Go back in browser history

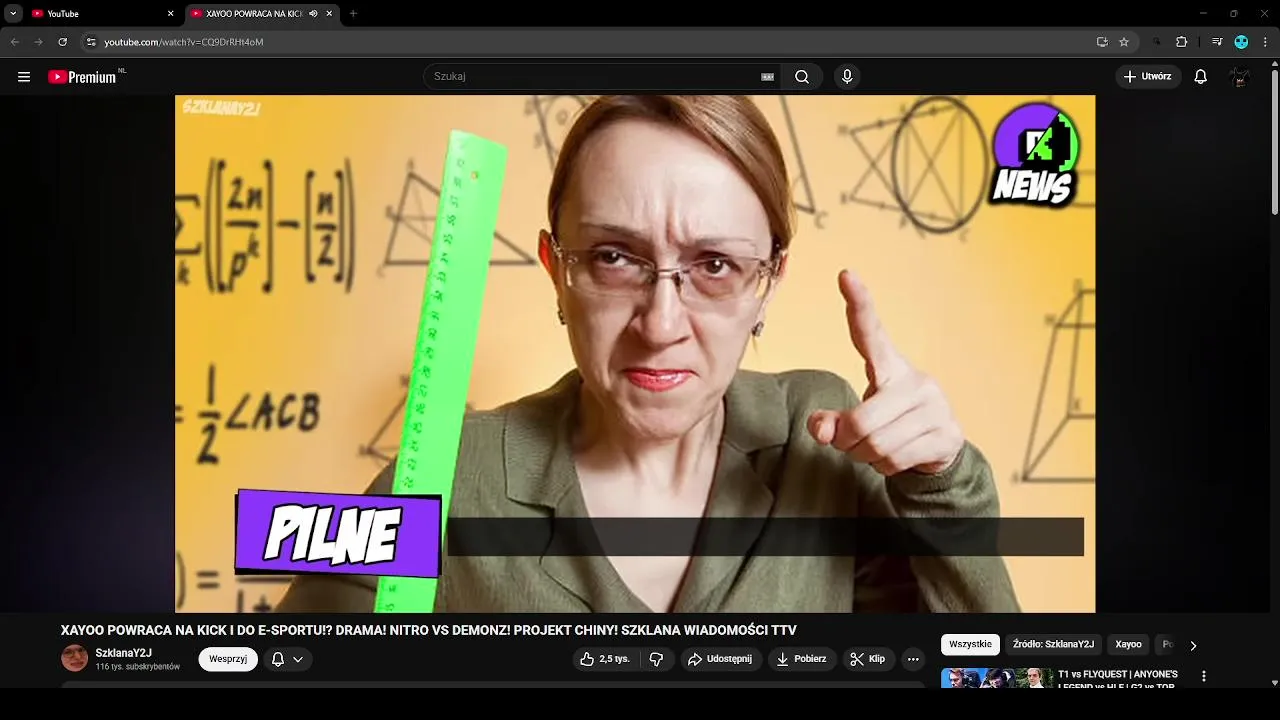coord(15,42)
